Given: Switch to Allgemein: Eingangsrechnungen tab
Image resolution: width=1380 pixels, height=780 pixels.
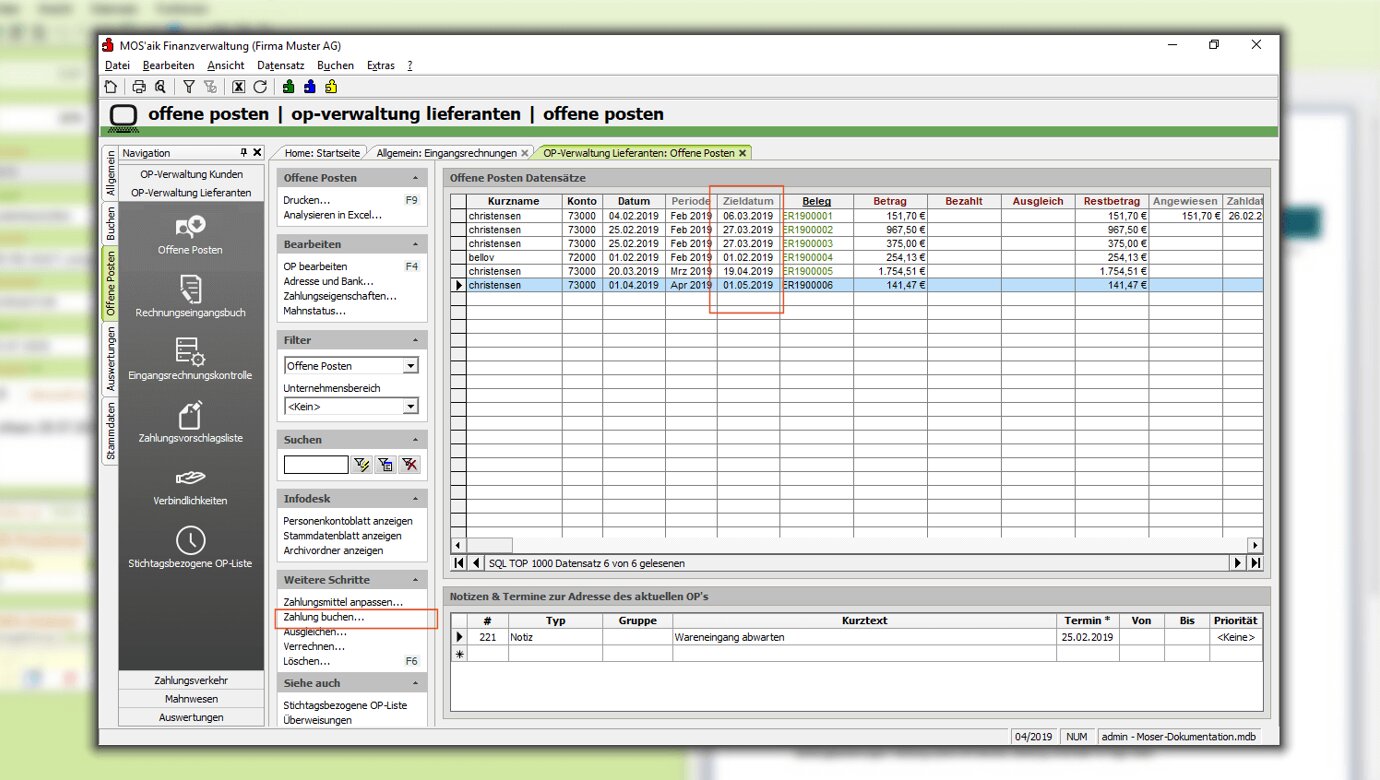Looking at the screenshot, I should pos(446,153).
